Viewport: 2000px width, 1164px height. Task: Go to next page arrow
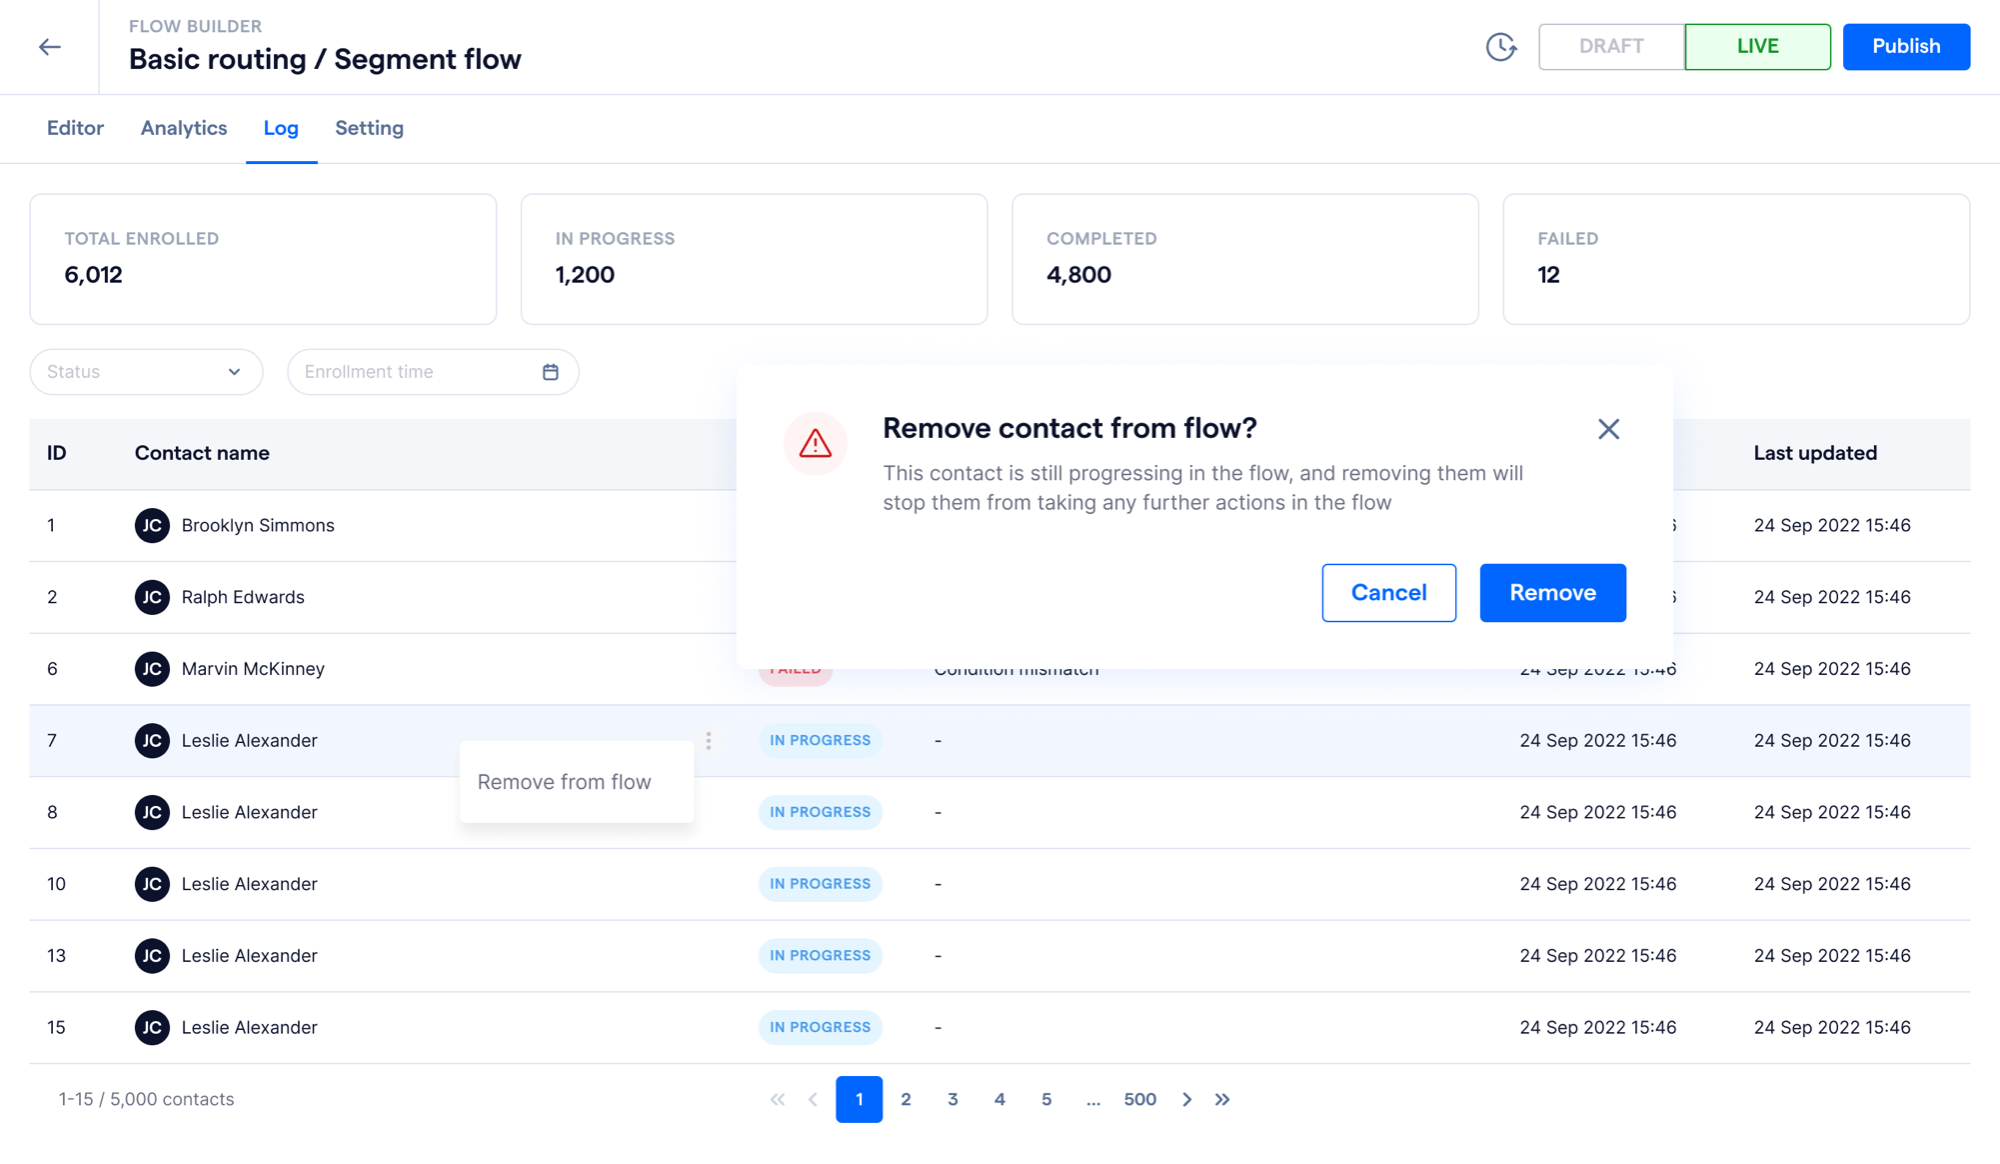coord(1187,1099)
